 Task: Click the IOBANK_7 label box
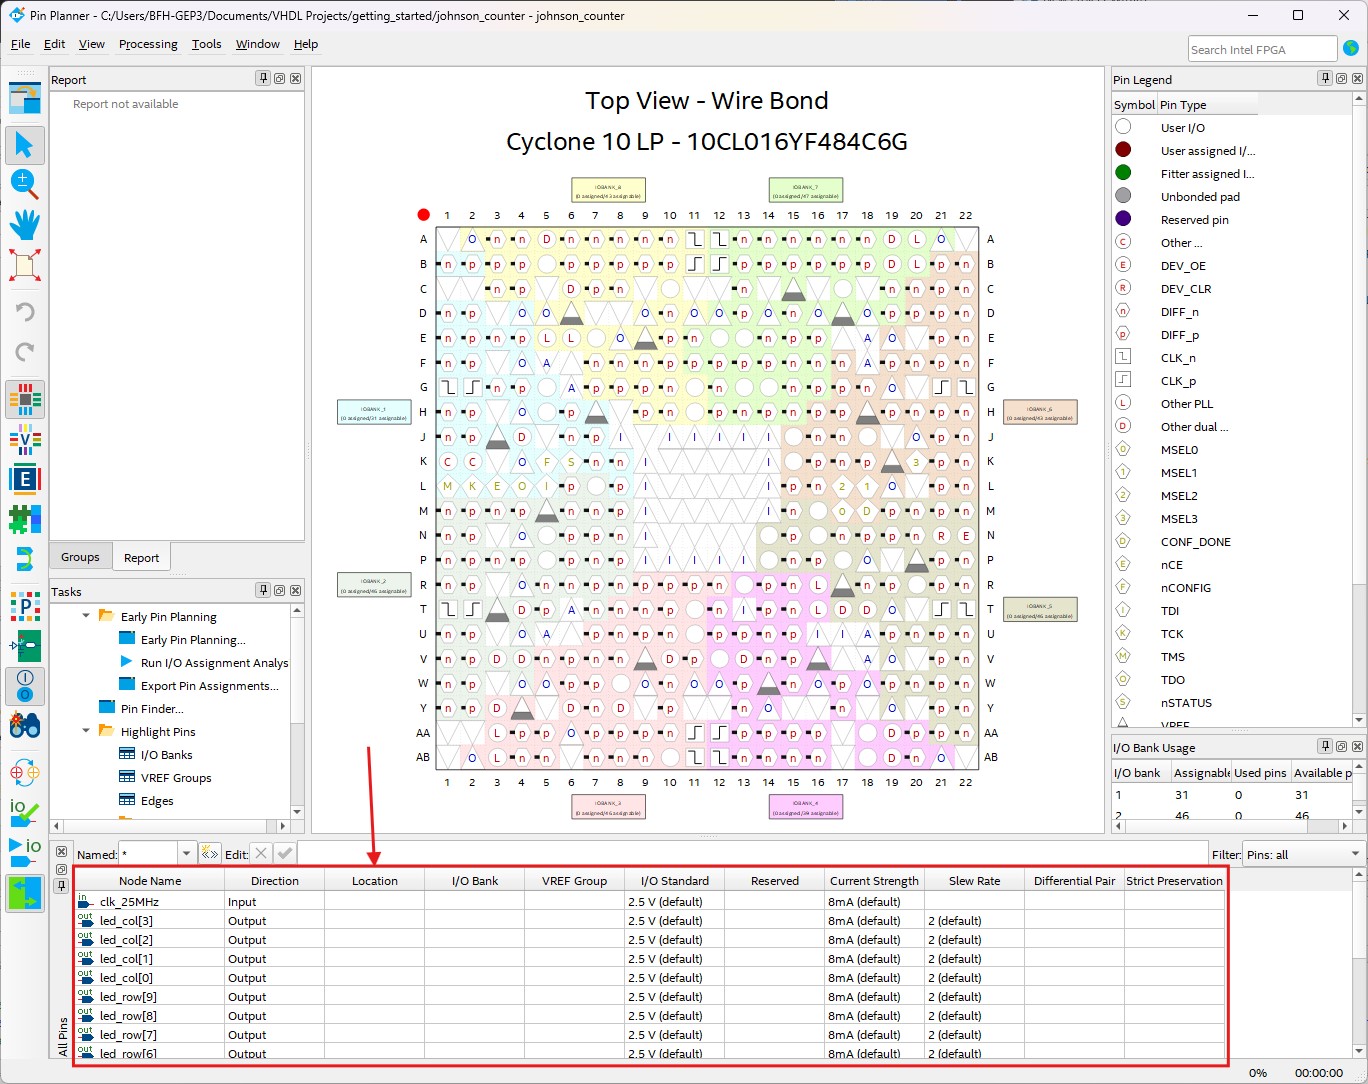pos(805,190)
